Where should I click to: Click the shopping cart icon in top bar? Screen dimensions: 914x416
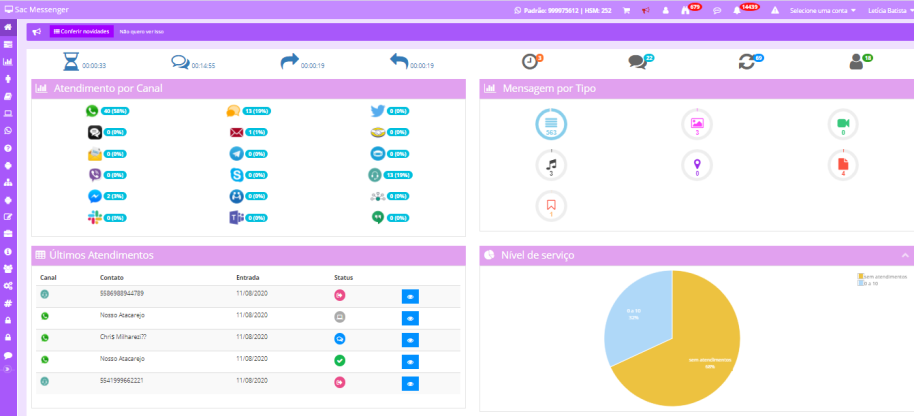627,10
